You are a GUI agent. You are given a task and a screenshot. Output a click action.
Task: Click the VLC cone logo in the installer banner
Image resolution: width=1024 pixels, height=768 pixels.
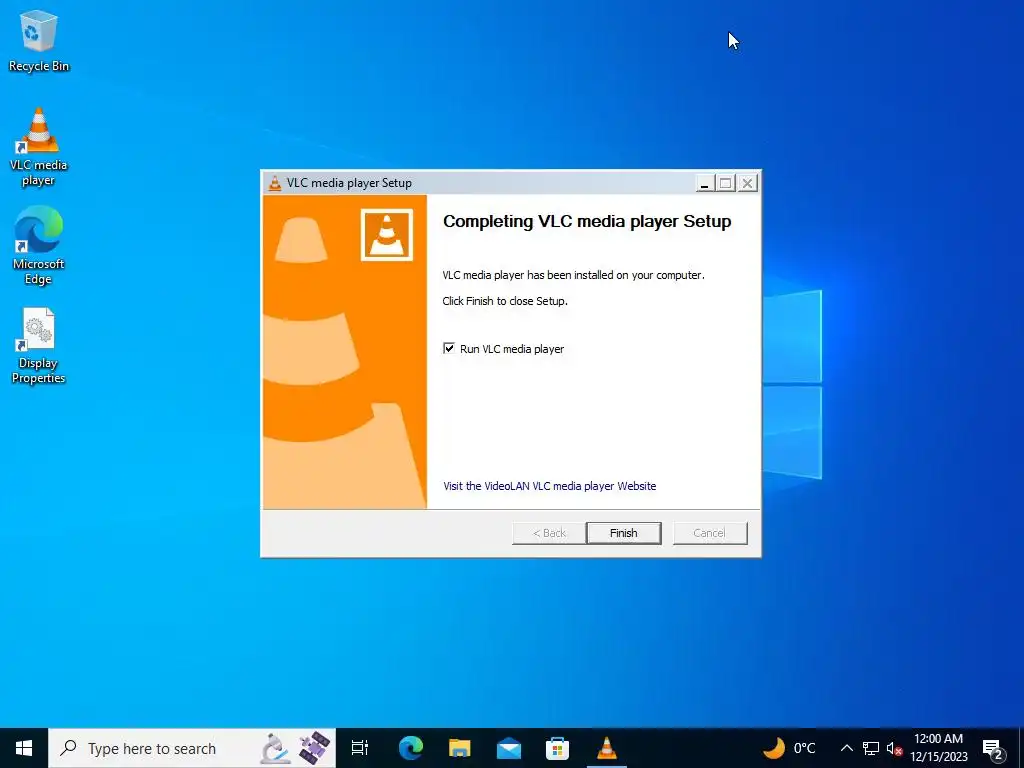[x=387, y=234]
